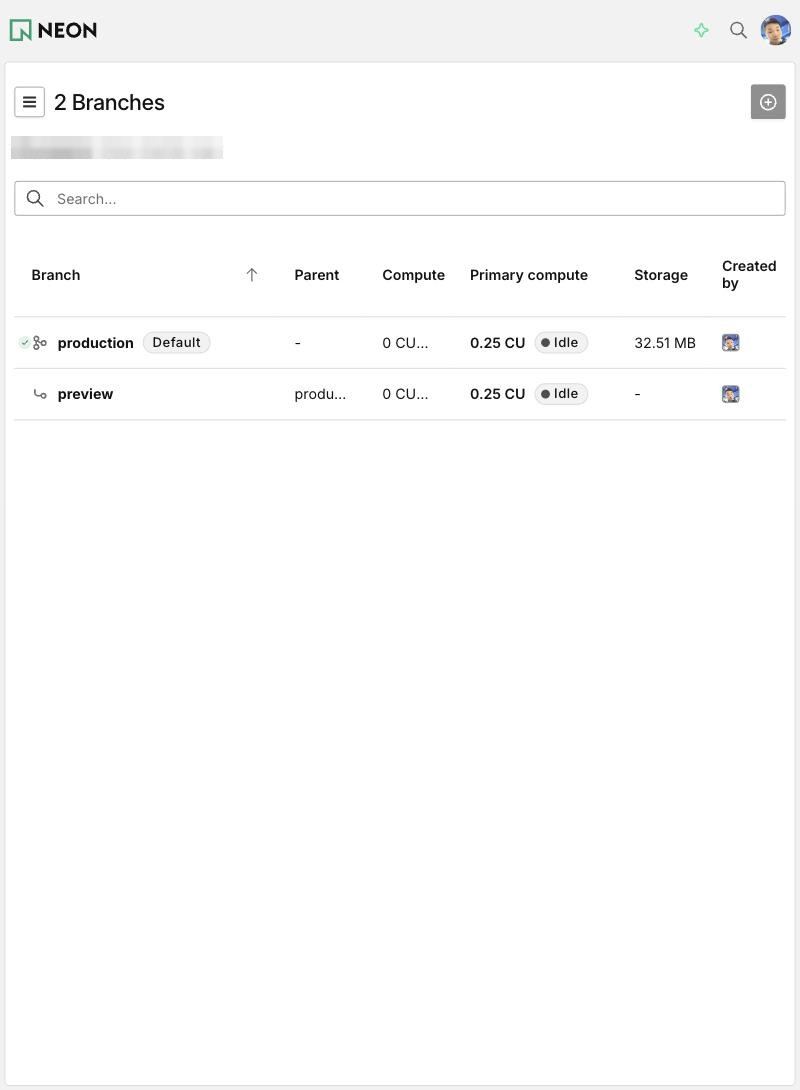Click the Neon logo
Screen dimensions: 800x1090
click(x=54, y=30)
